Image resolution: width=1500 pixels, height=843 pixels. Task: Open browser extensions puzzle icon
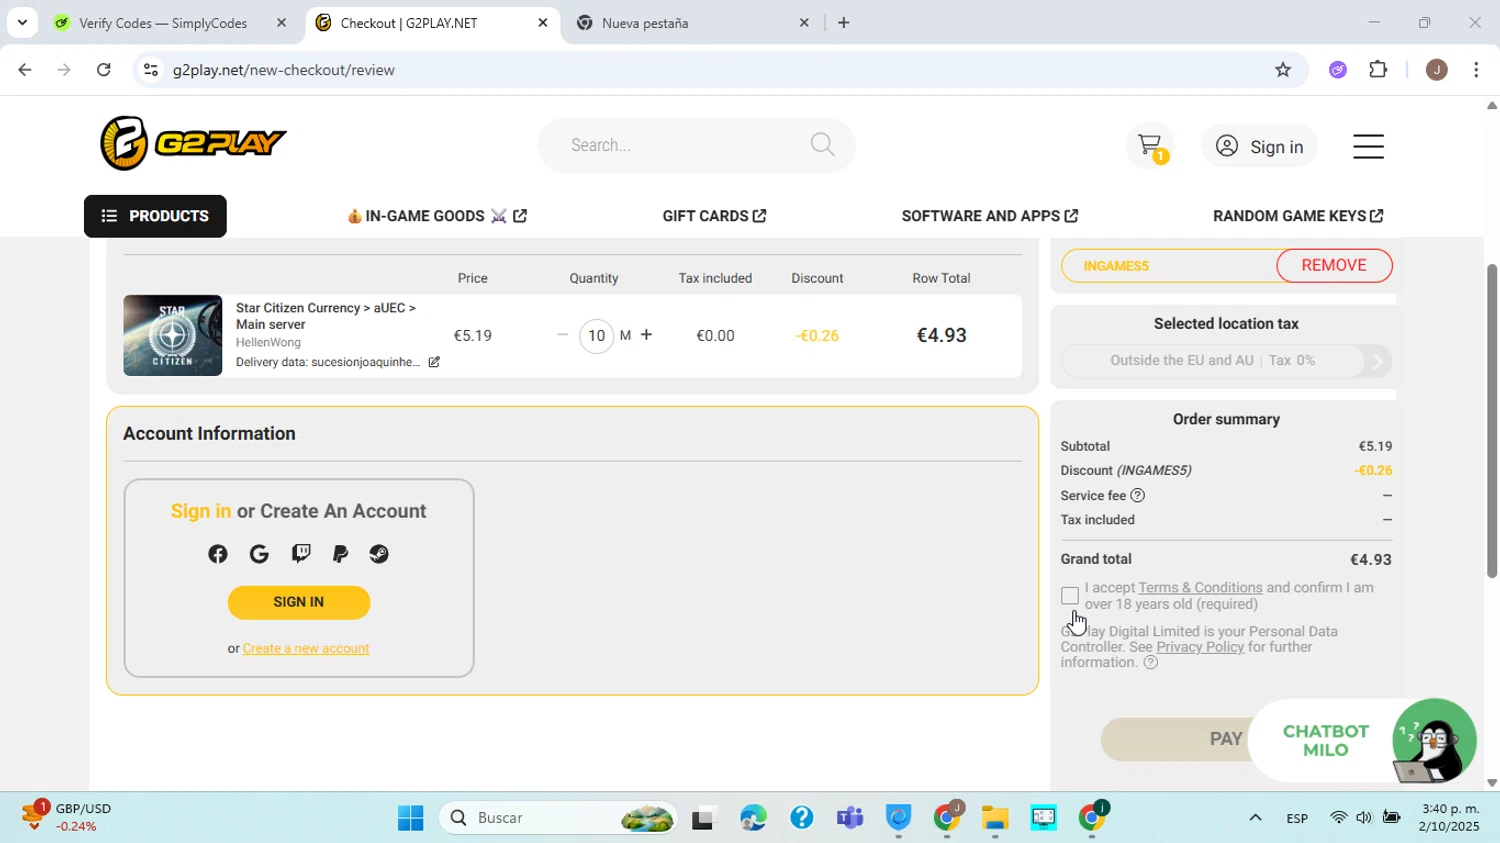click(1378, 70)
